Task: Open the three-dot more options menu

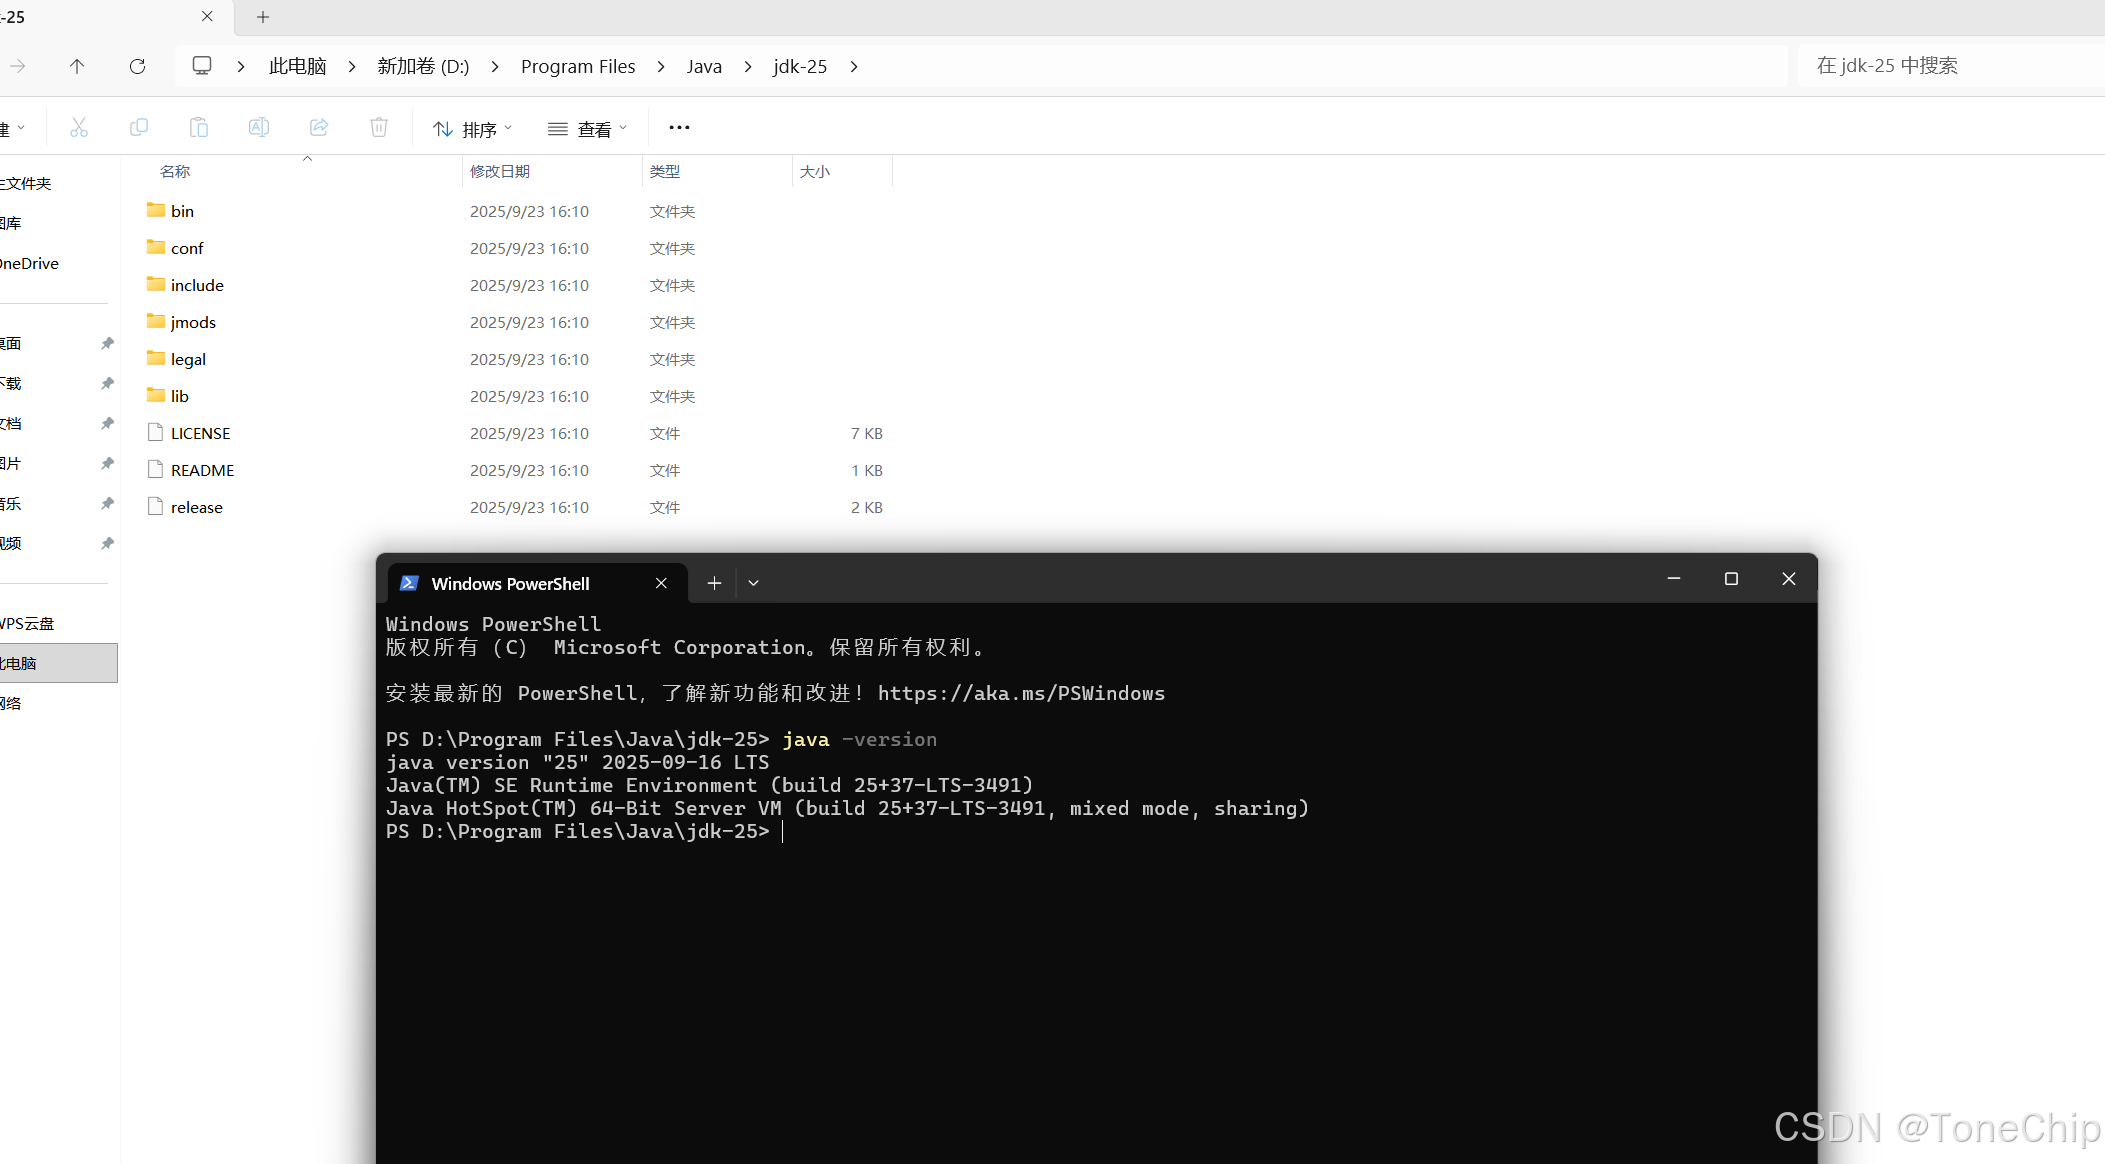Action: [x=679, y=127]
